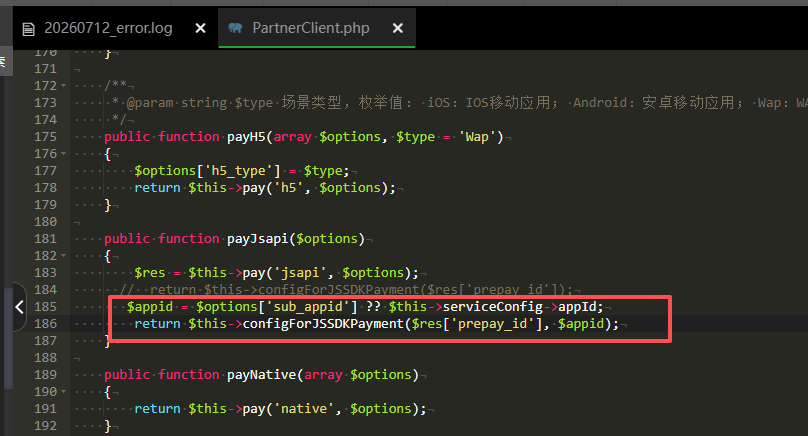
Task: Close the 20260712_error.log tab
Action: click(x=200, y=28)
